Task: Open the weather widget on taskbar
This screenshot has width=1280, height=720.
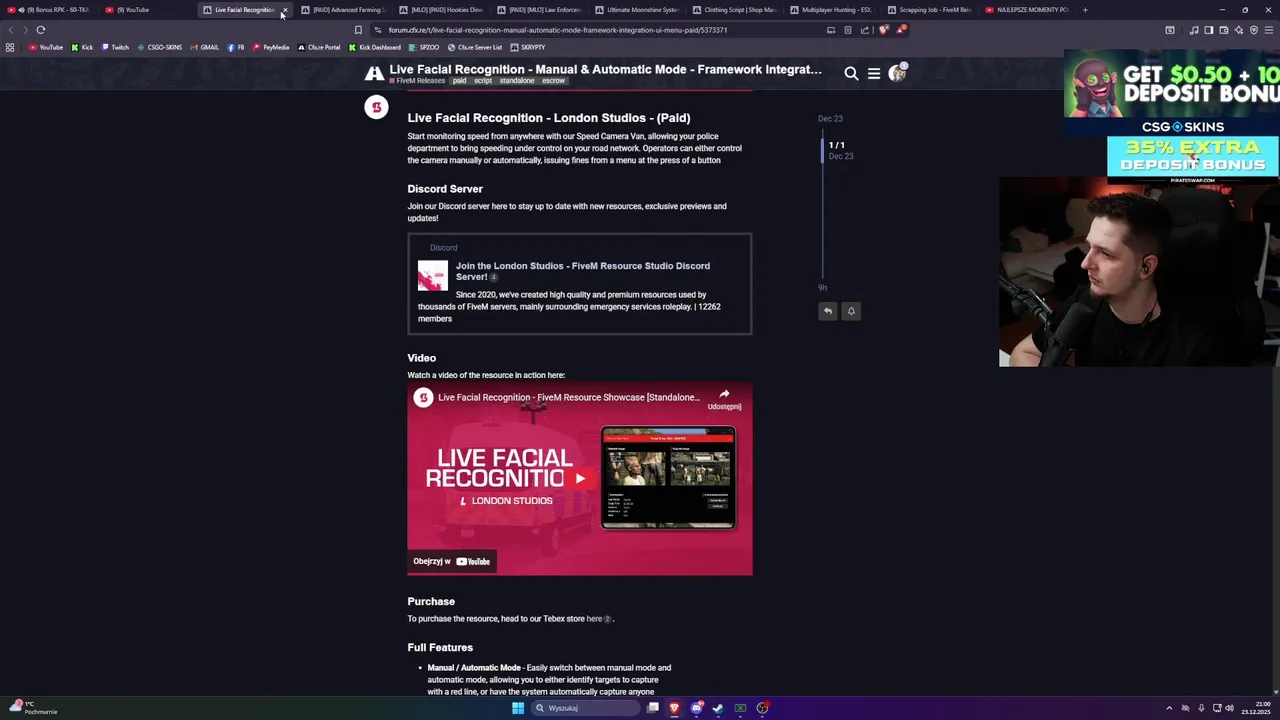Action: (x=33, y=707)
